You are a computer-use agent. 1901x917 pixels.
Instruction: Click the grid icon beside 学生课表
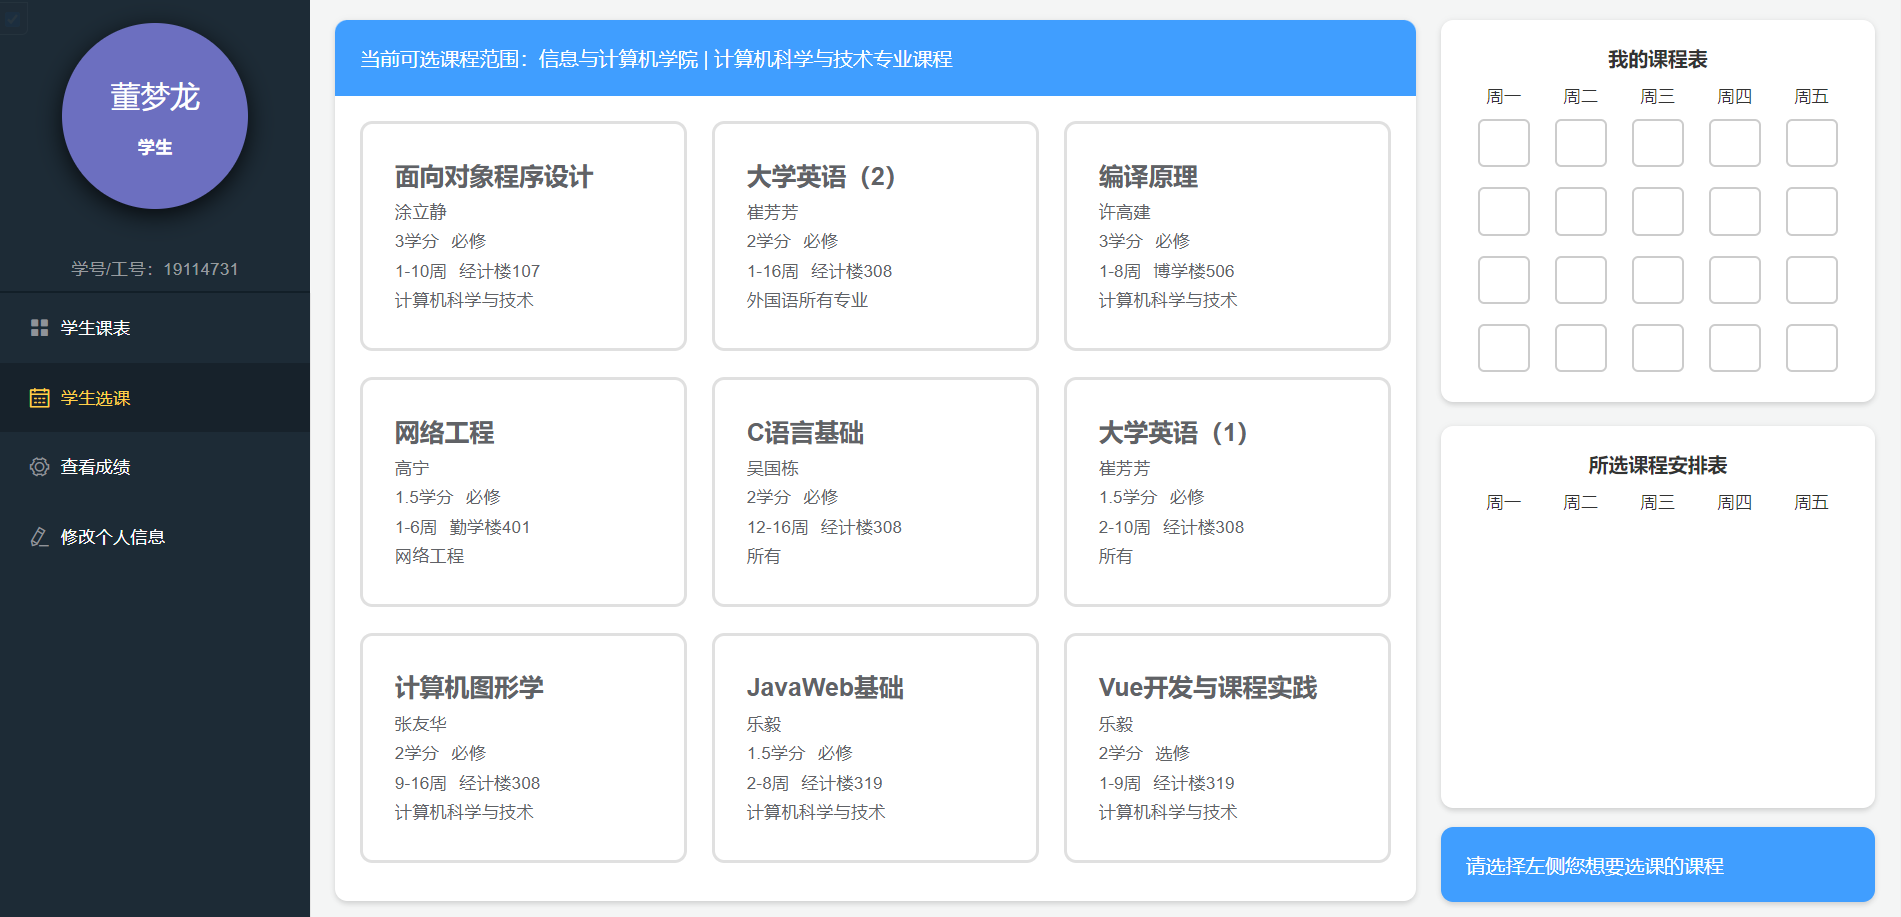[39, 328]
